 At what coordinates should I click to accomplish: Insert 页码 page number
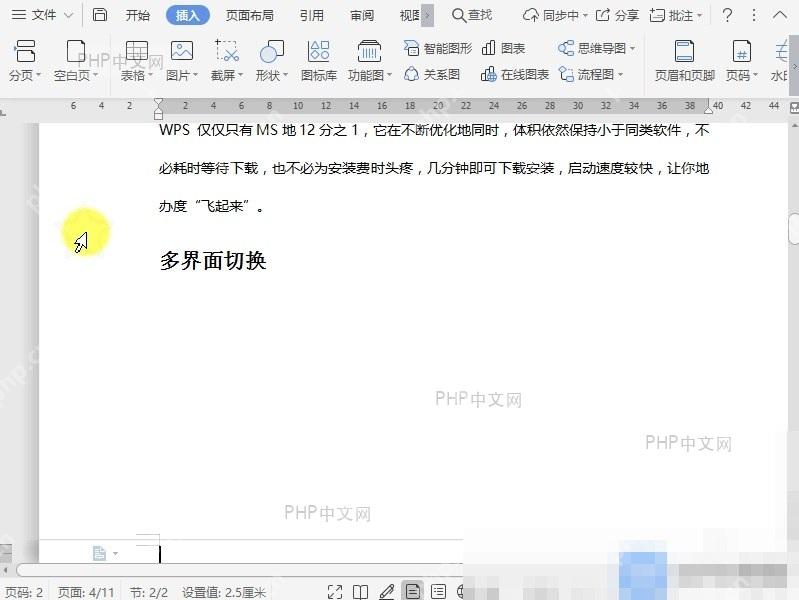pos(741,61)
